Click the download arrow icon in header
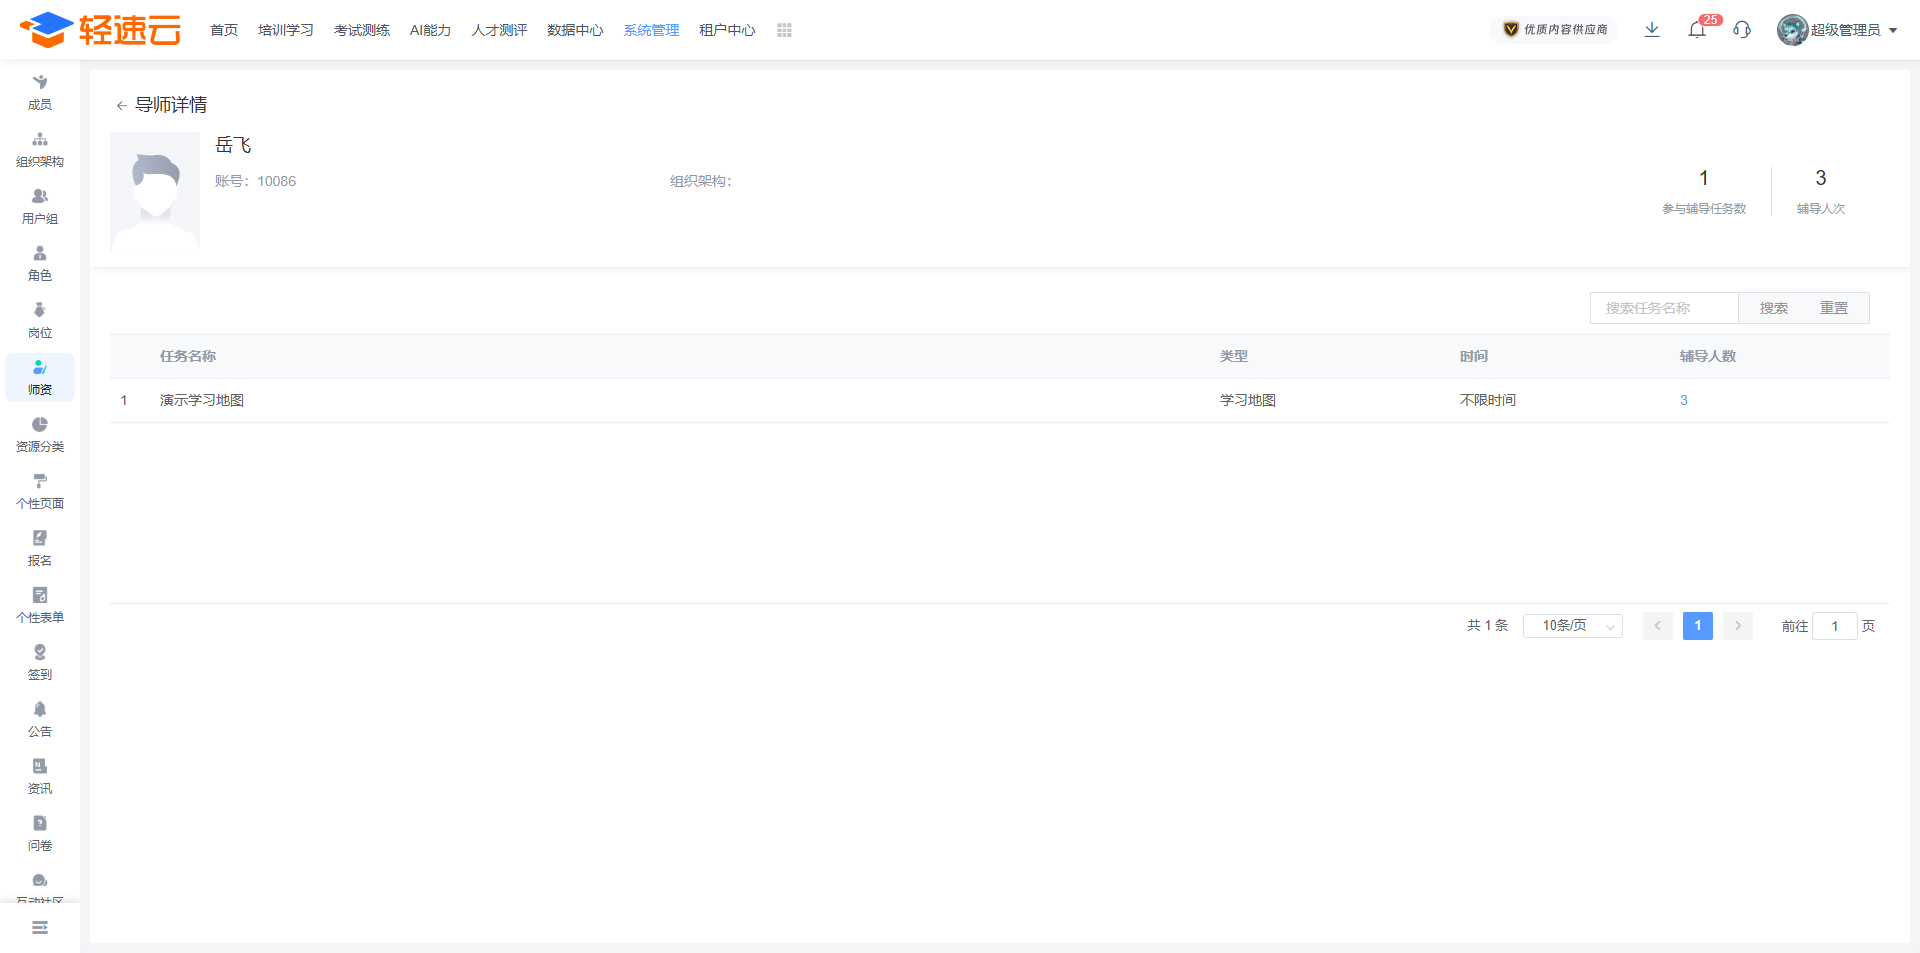This screenshot has height=953, width=1920. 1652,30
